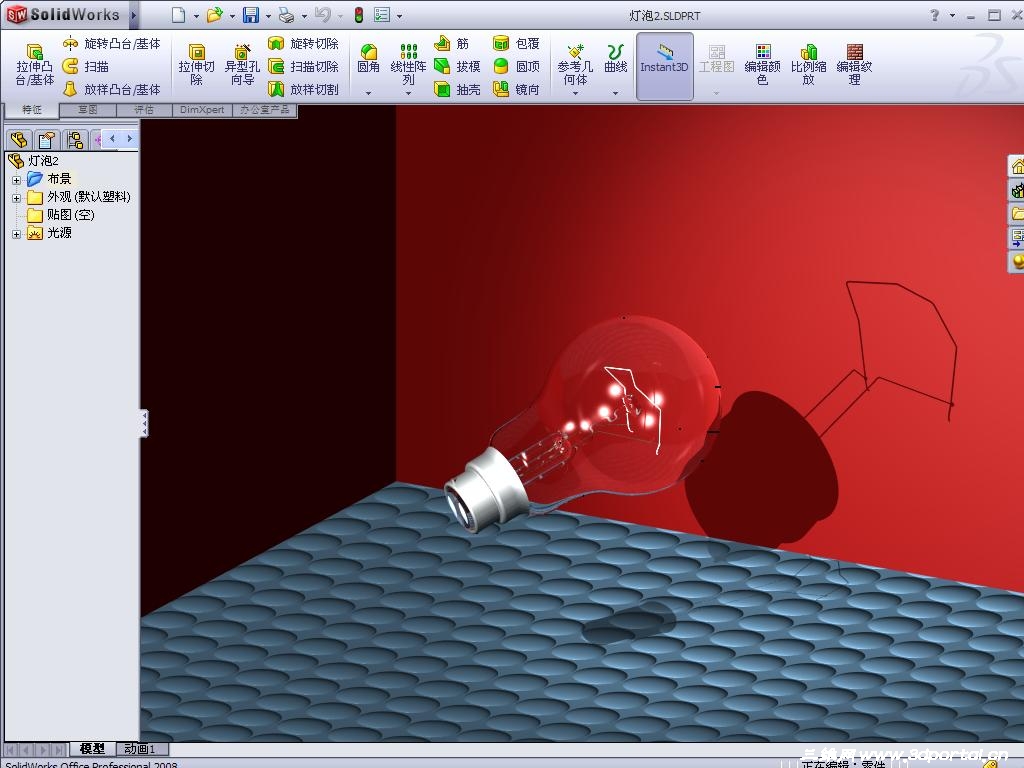Select the 拔模 draft tool
The height and width of the screenshot is (768, 1024).
pyautogui.click(x=457, y=67)
